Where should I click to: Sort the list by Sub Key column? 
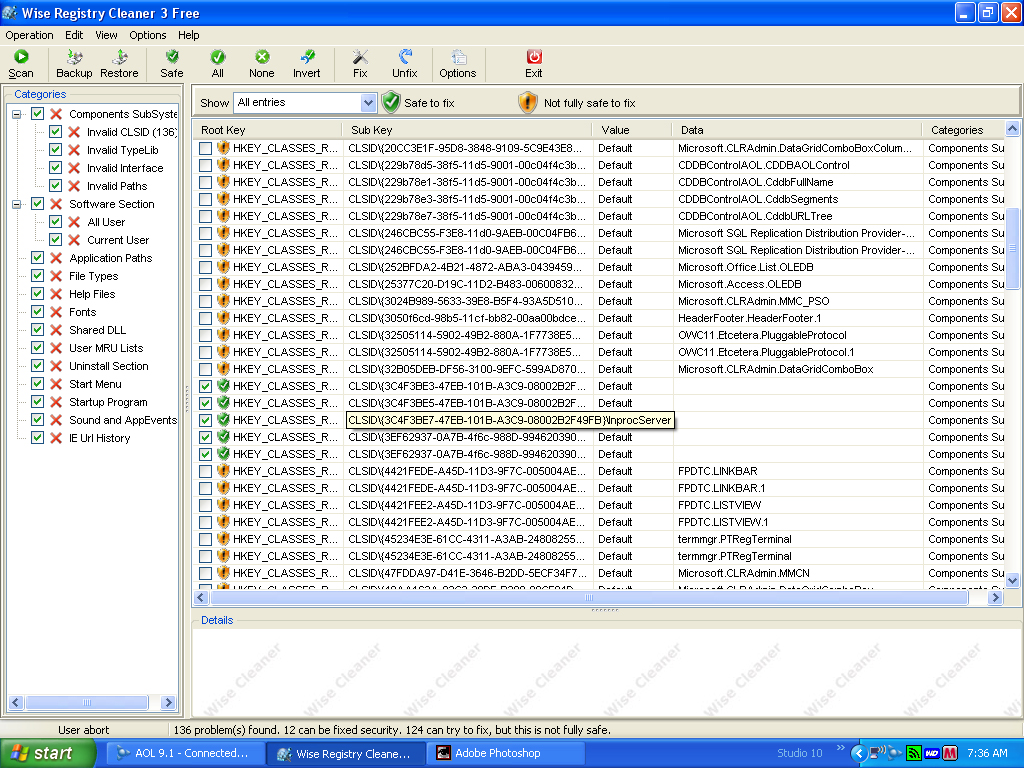(x=468, y=130)
